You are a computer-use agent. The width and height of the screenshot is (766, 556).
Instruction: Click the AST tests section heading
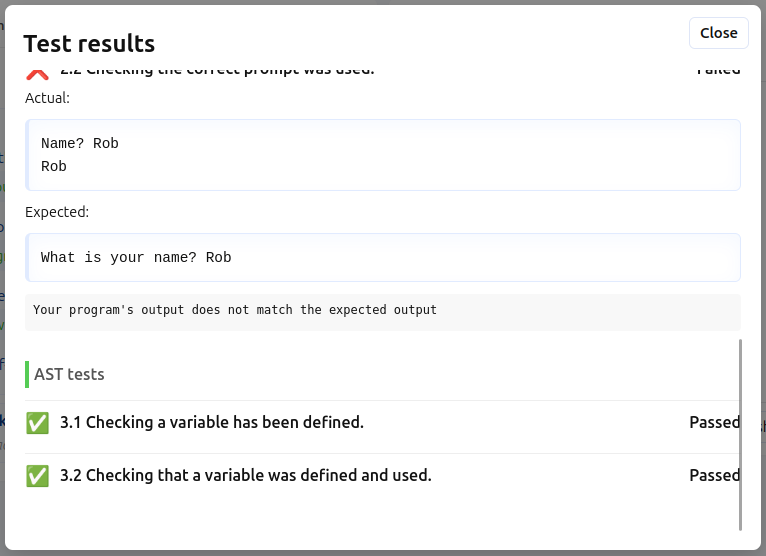(x=69, y=374)
